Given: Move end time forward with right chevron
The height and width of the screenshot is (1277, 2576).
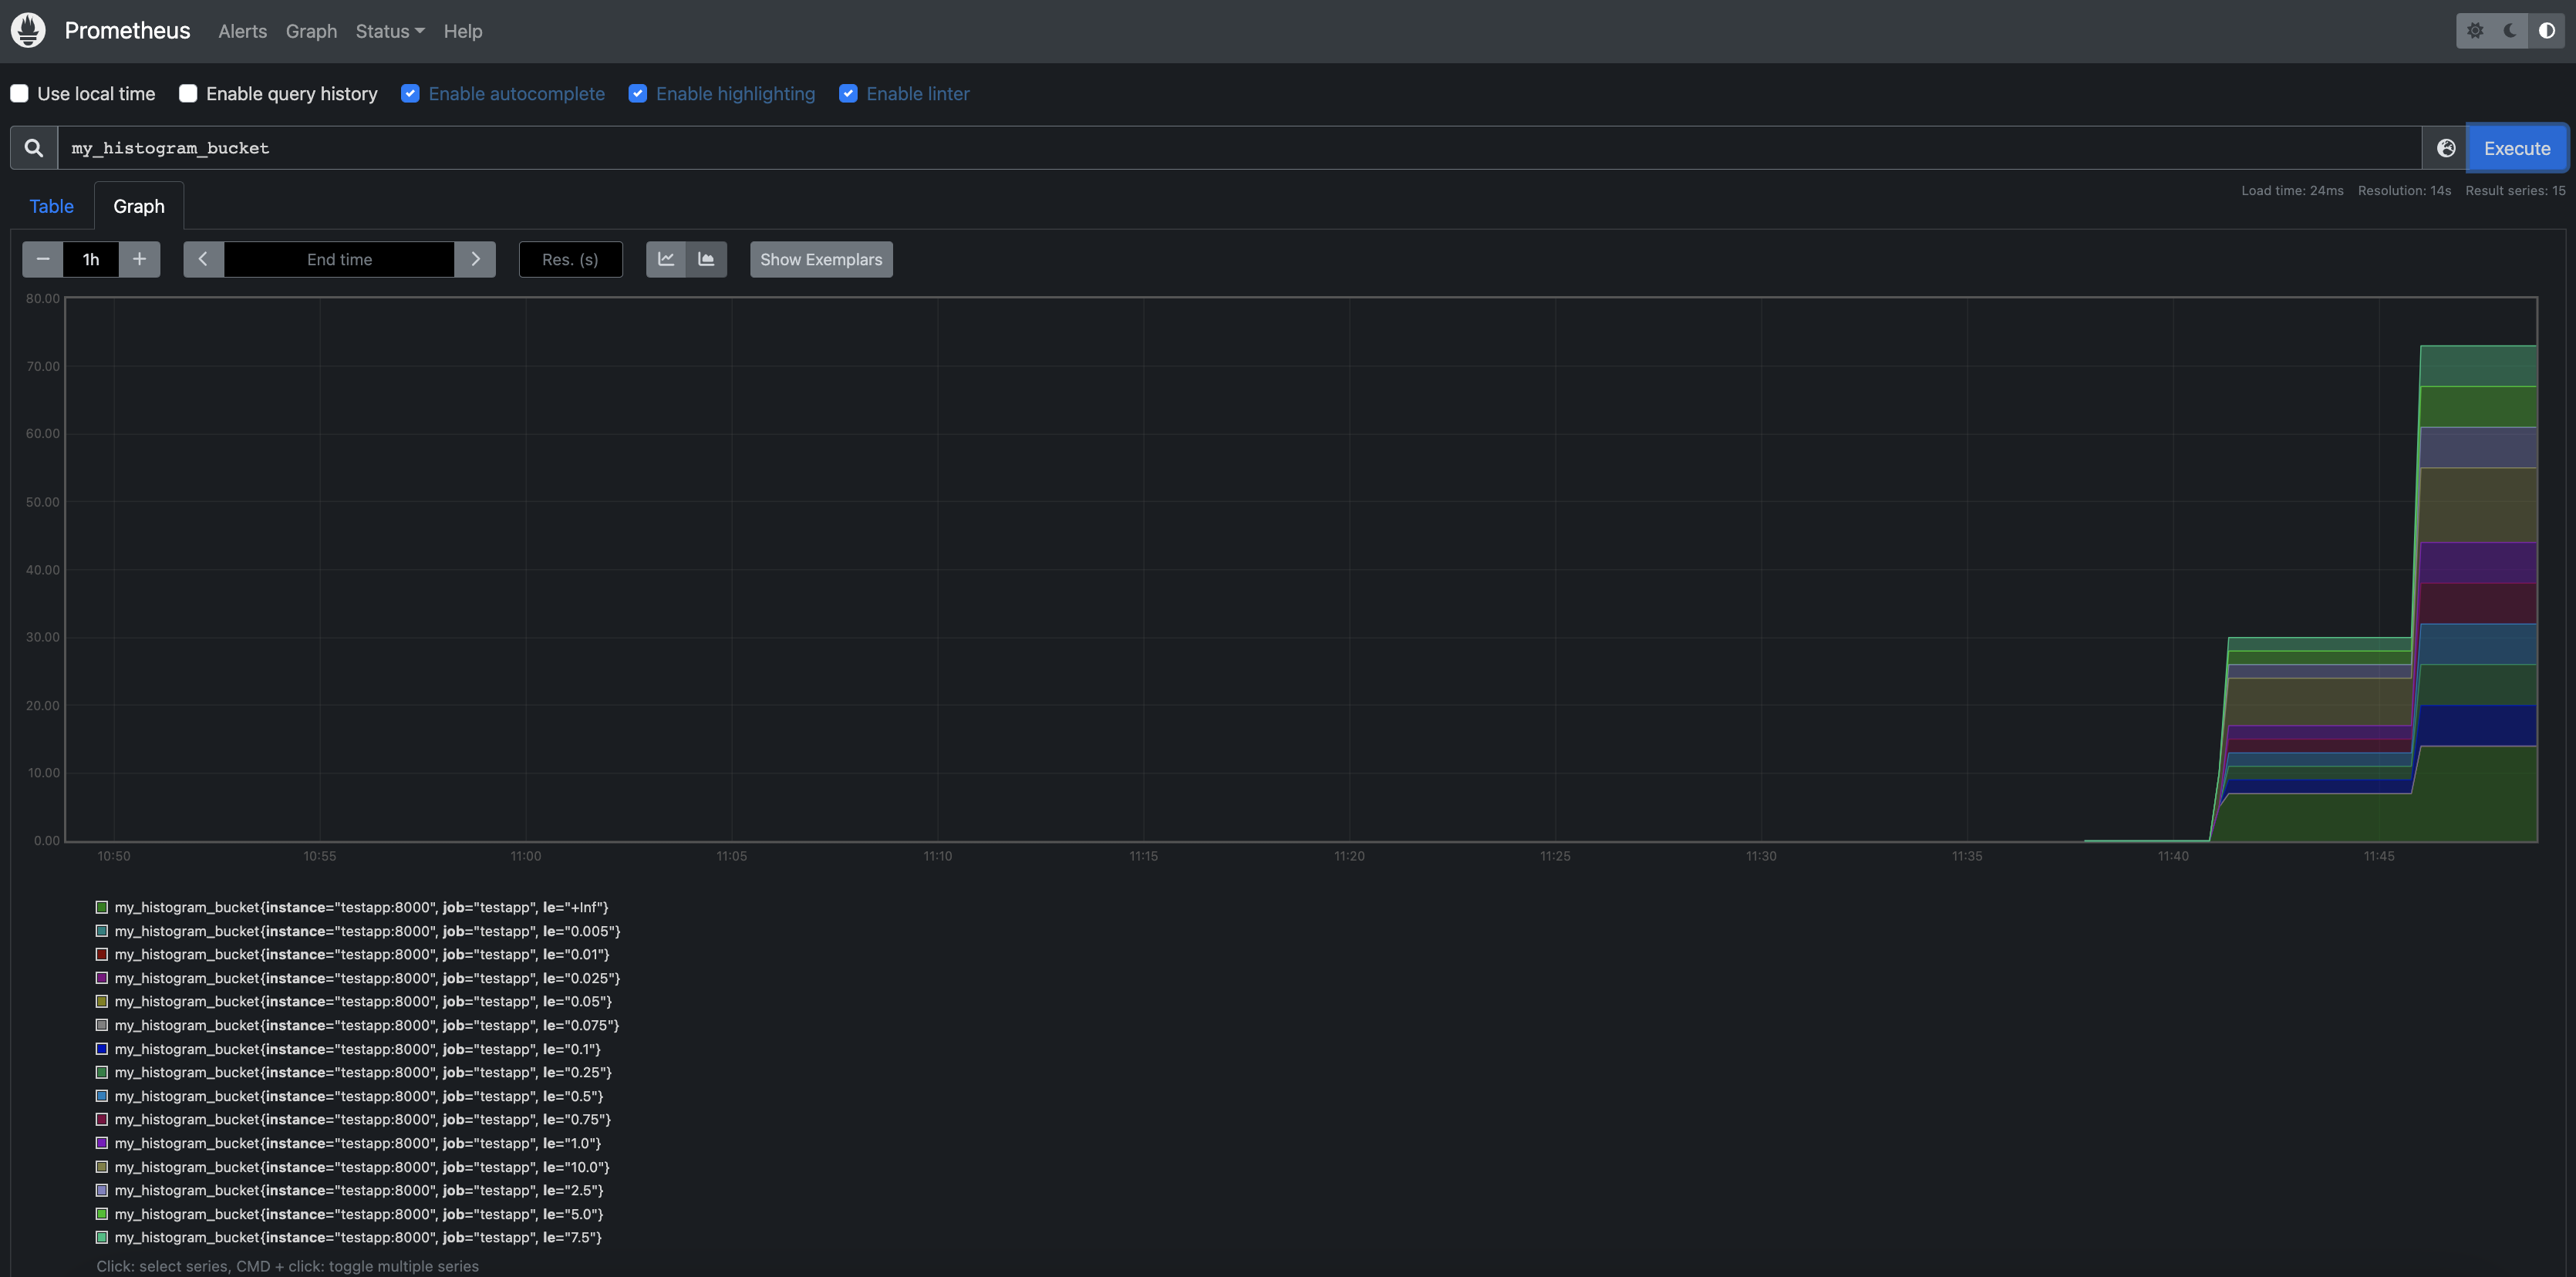Looking at the screenshot, I should [475, 259].
